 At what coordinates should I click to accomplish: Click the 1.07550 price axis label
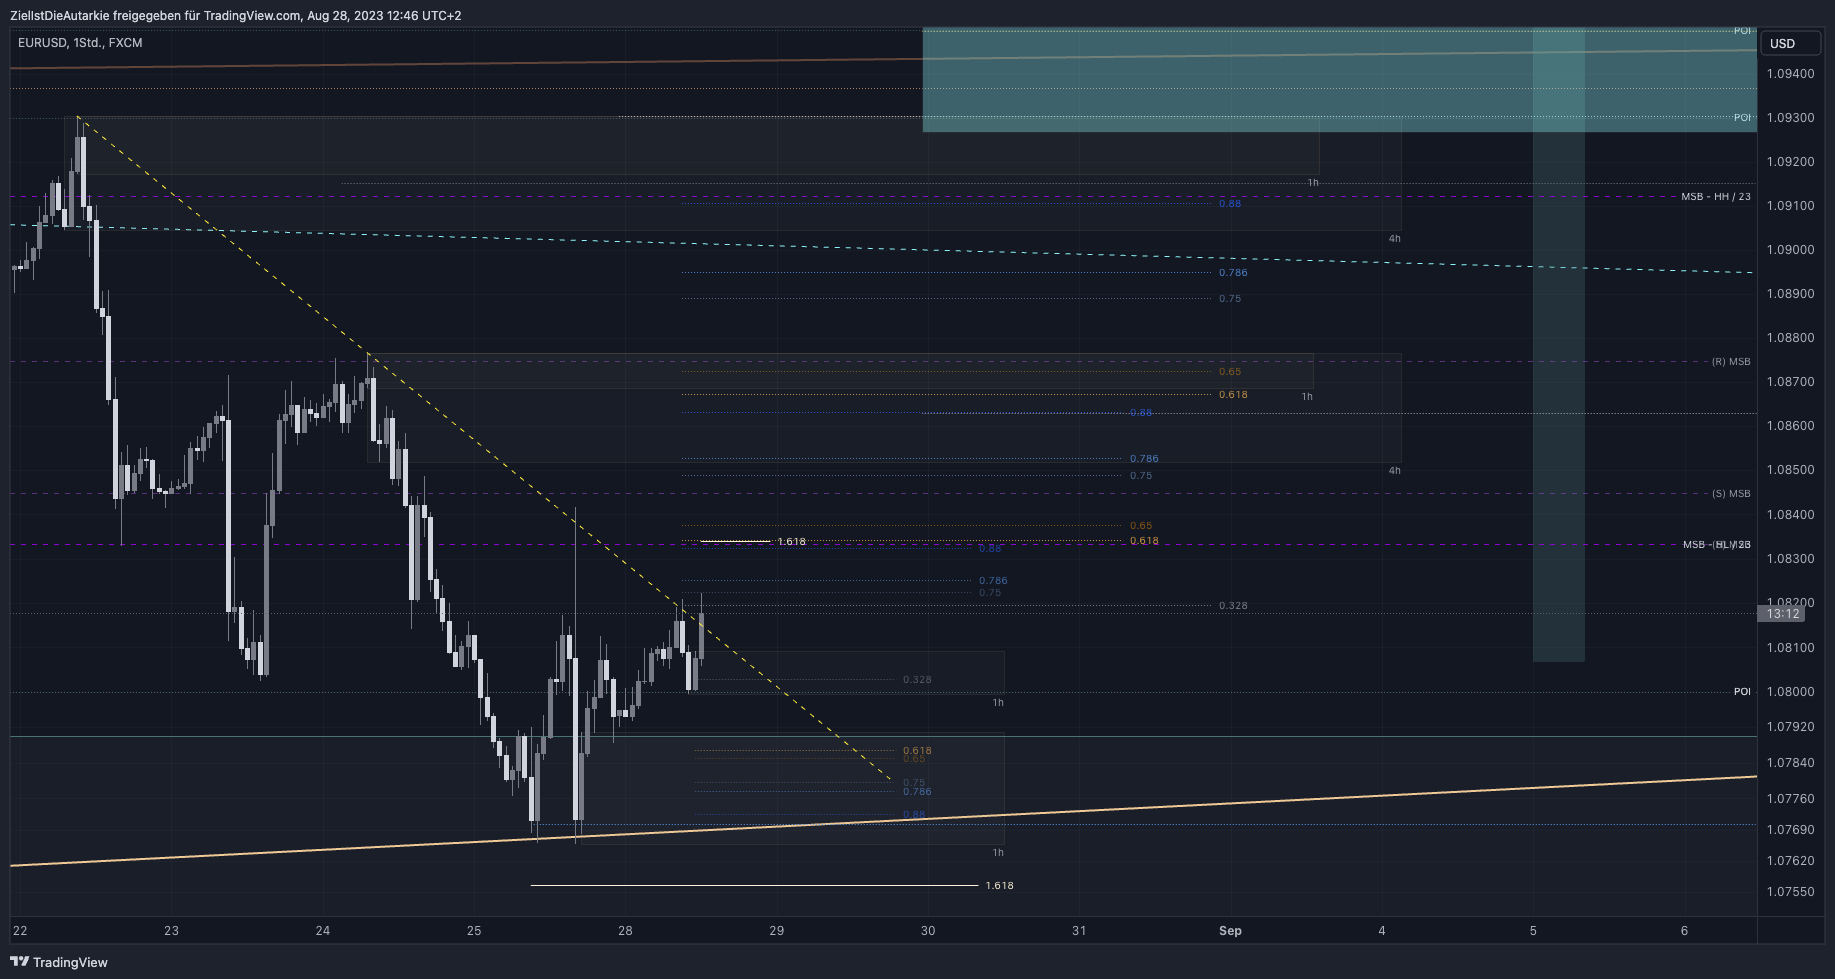coord(1790,892)
